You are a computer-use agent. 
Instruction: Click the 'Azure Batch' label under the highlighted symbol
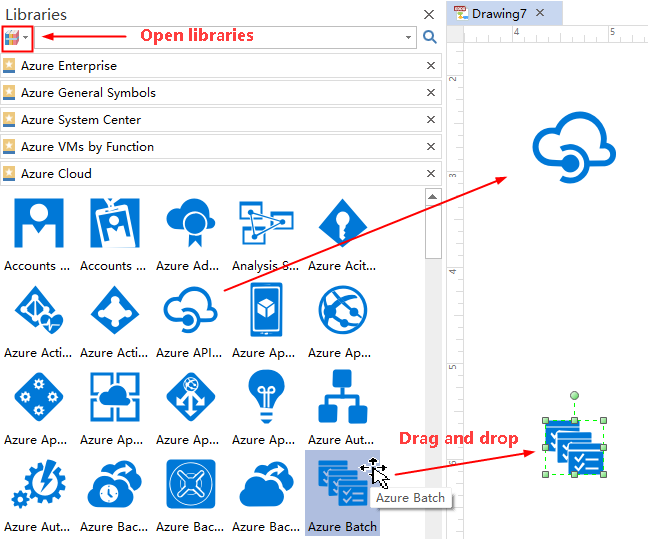343,527
